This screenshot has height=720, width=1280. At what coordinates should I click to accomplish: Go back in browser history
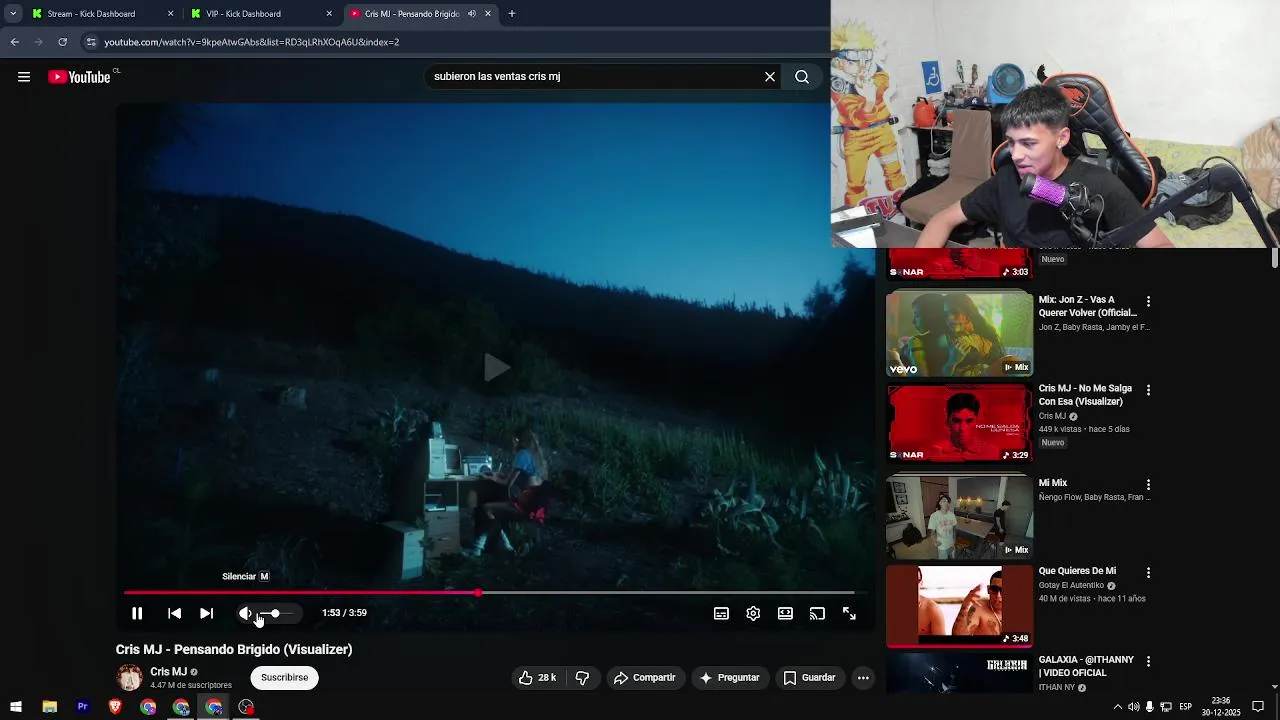pyautogui.click(x=14, y=42)
